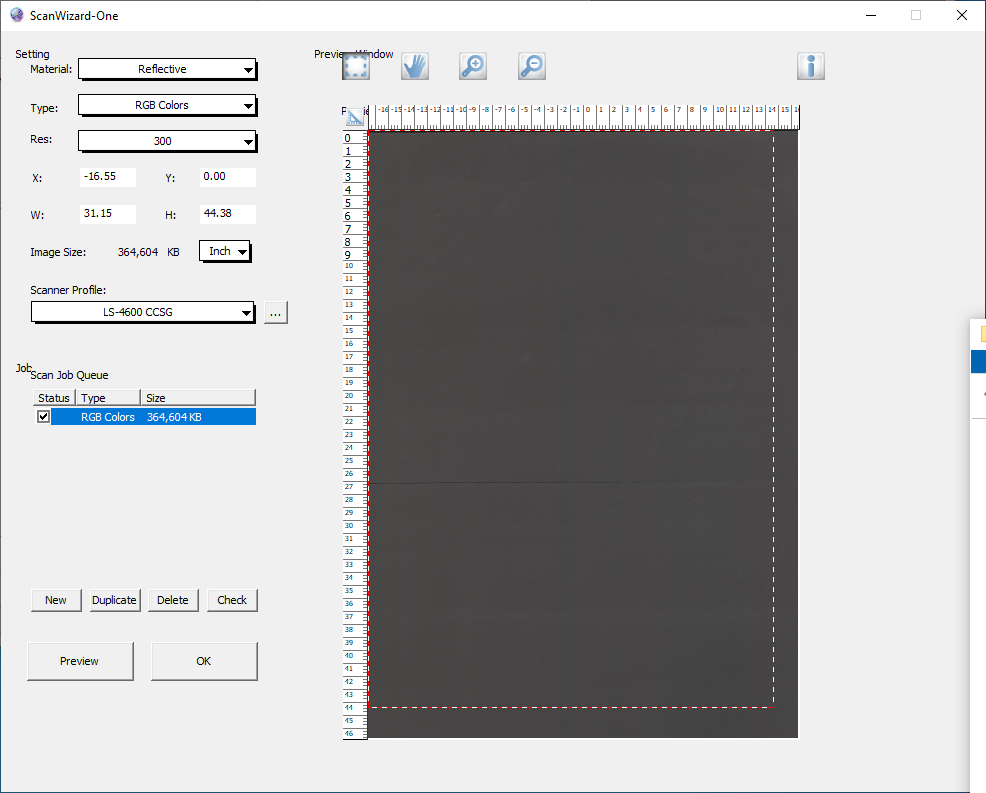
Task: Open the information icon button
Action: [810, 67]
